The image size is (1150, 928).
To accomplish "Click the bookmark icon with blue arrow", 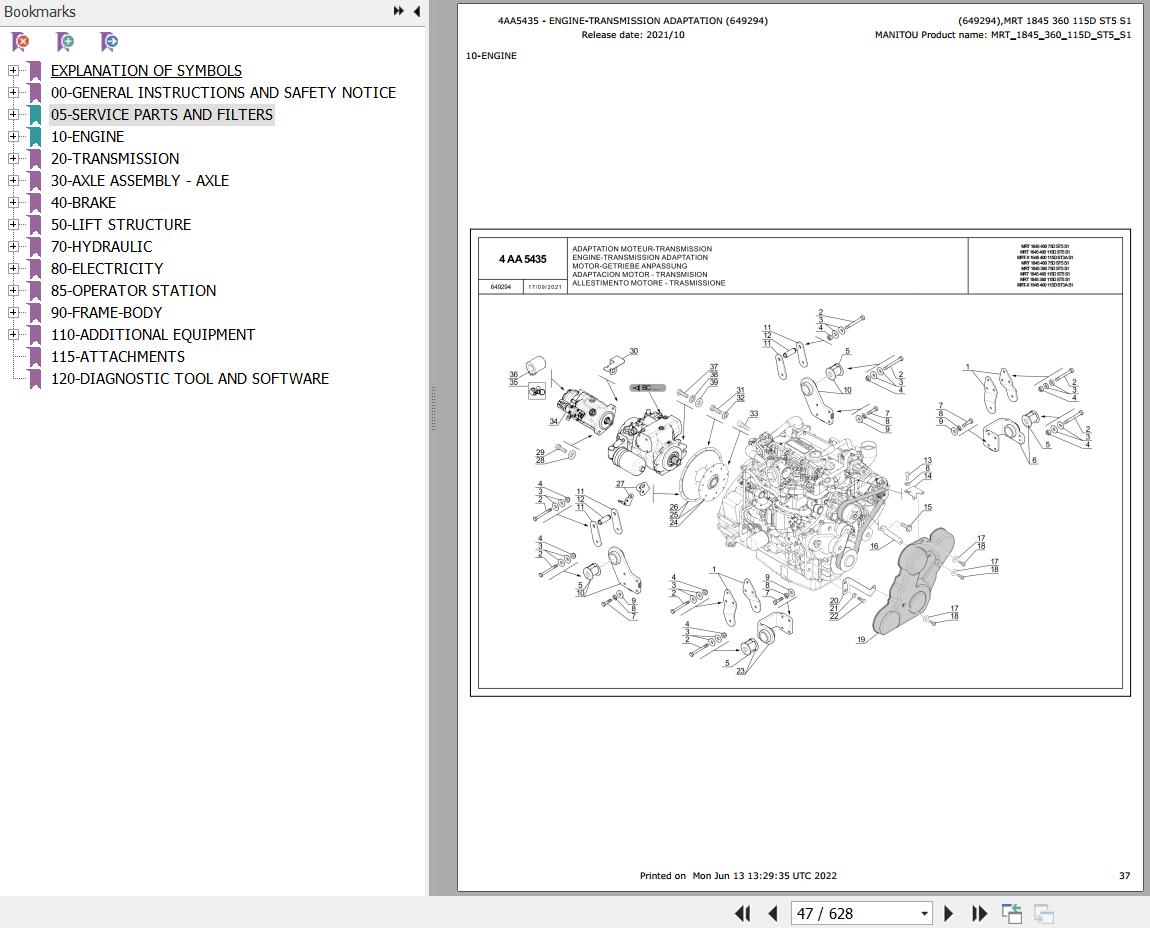I will 109,43.
